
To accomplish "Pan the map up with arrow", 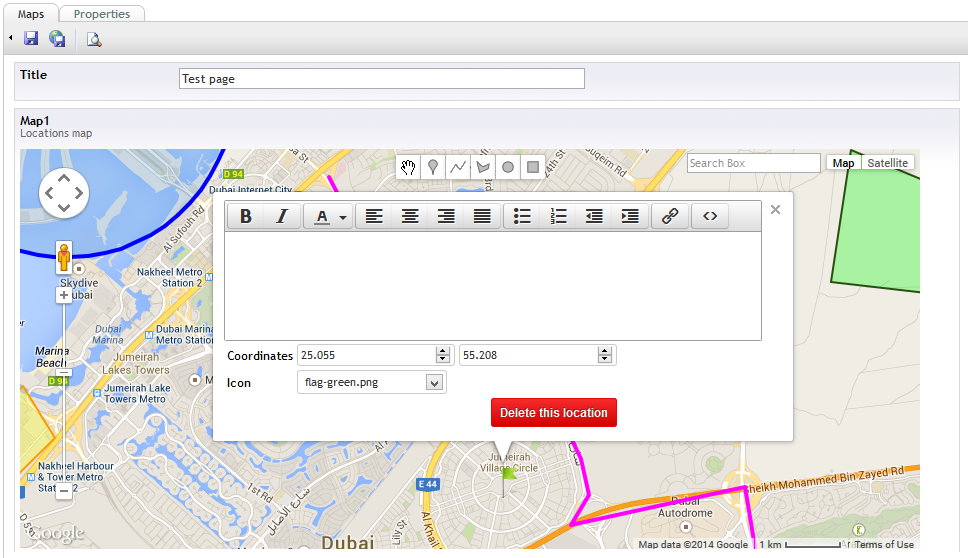I will [x=64, y=178].
